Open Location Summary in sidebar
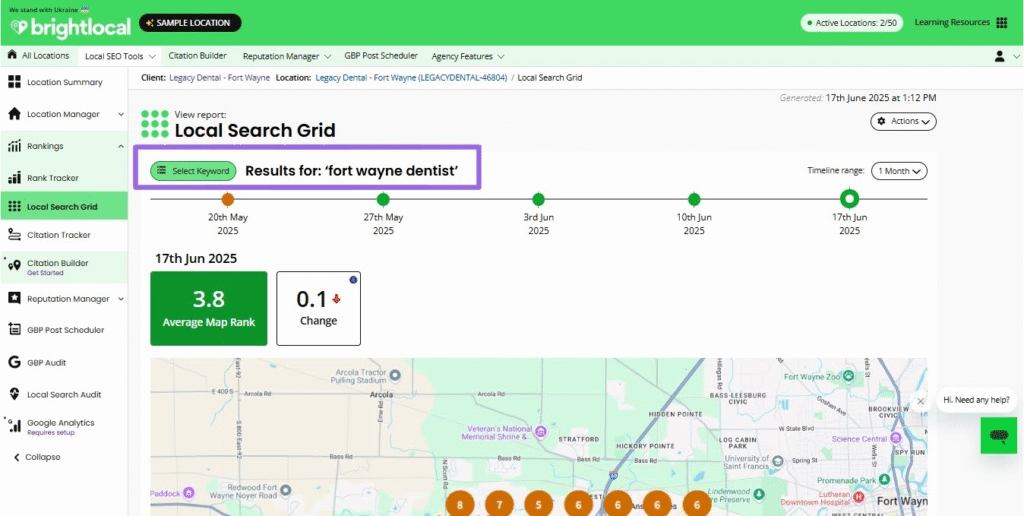Image resolution: width=1024 pixels, height=516 pixels. coord(64,82)
